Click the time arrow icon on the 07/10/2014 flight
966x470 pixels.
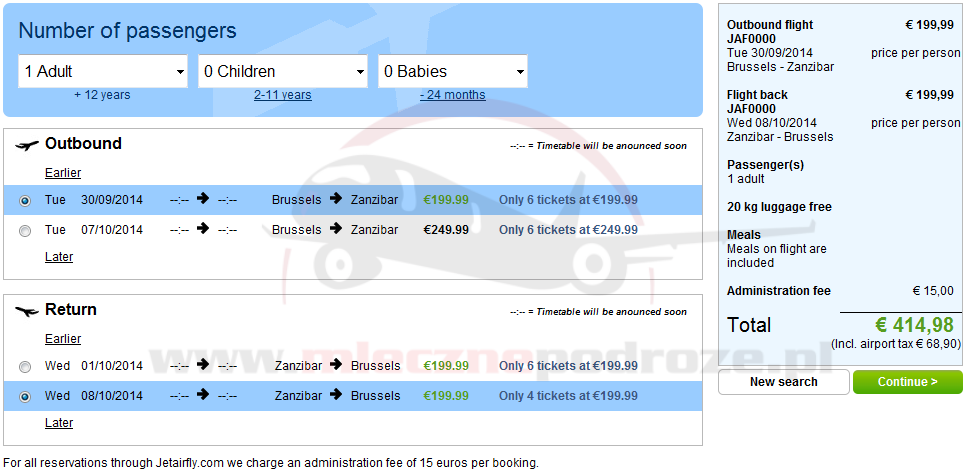click(203, 229)
